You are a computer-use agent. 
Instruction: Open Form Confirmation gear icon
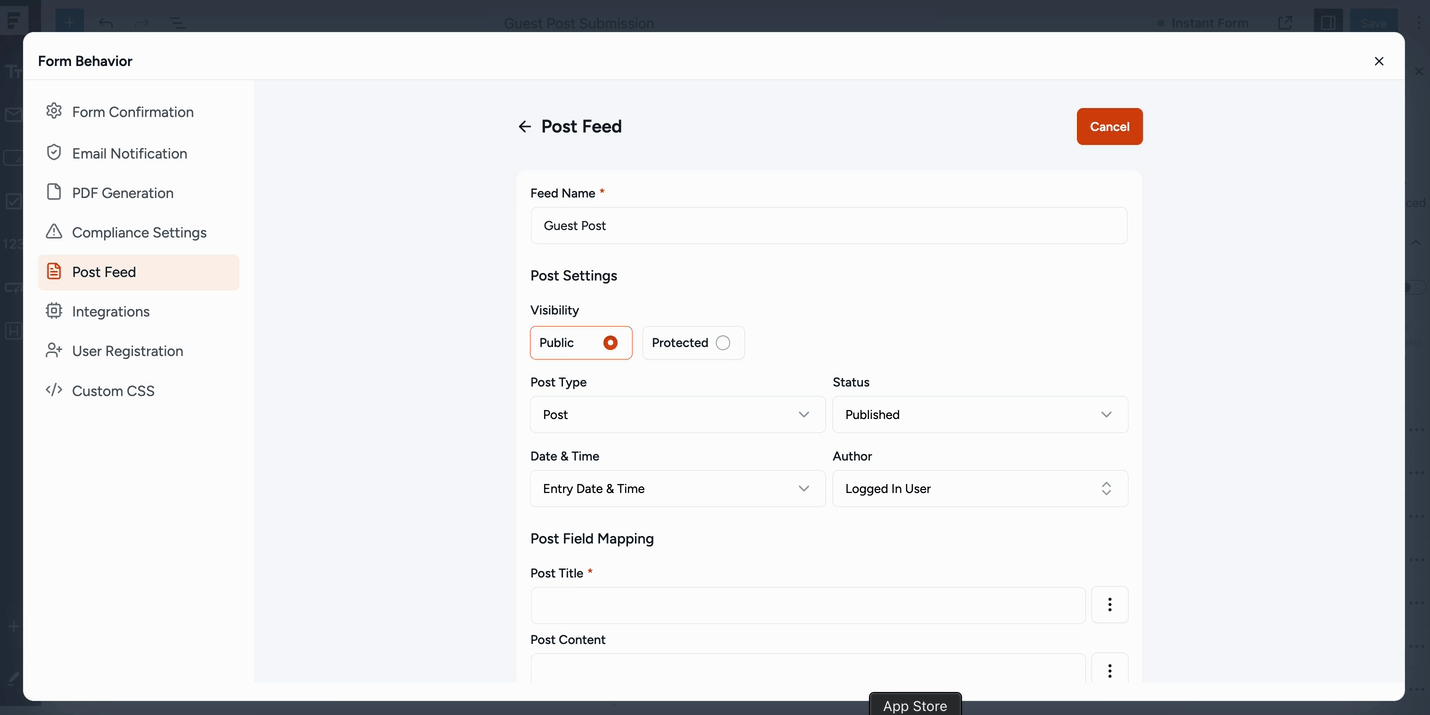tap(54, 111)
